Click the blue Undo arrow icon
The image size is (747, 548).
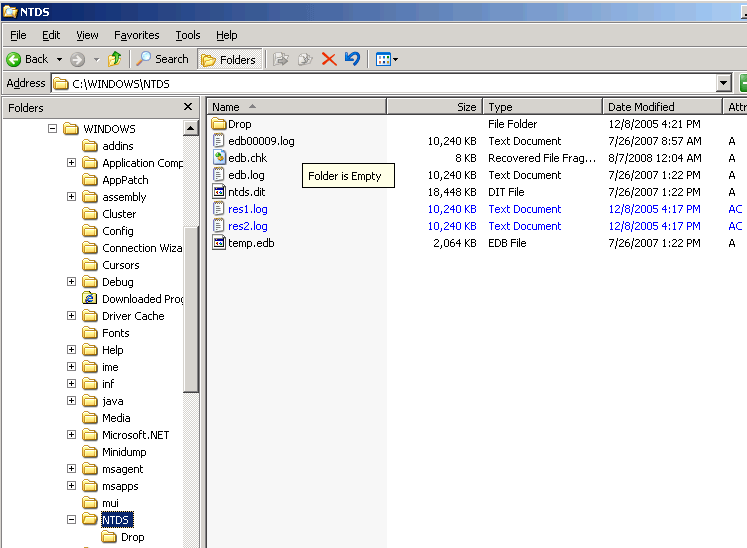coord(352,59)
